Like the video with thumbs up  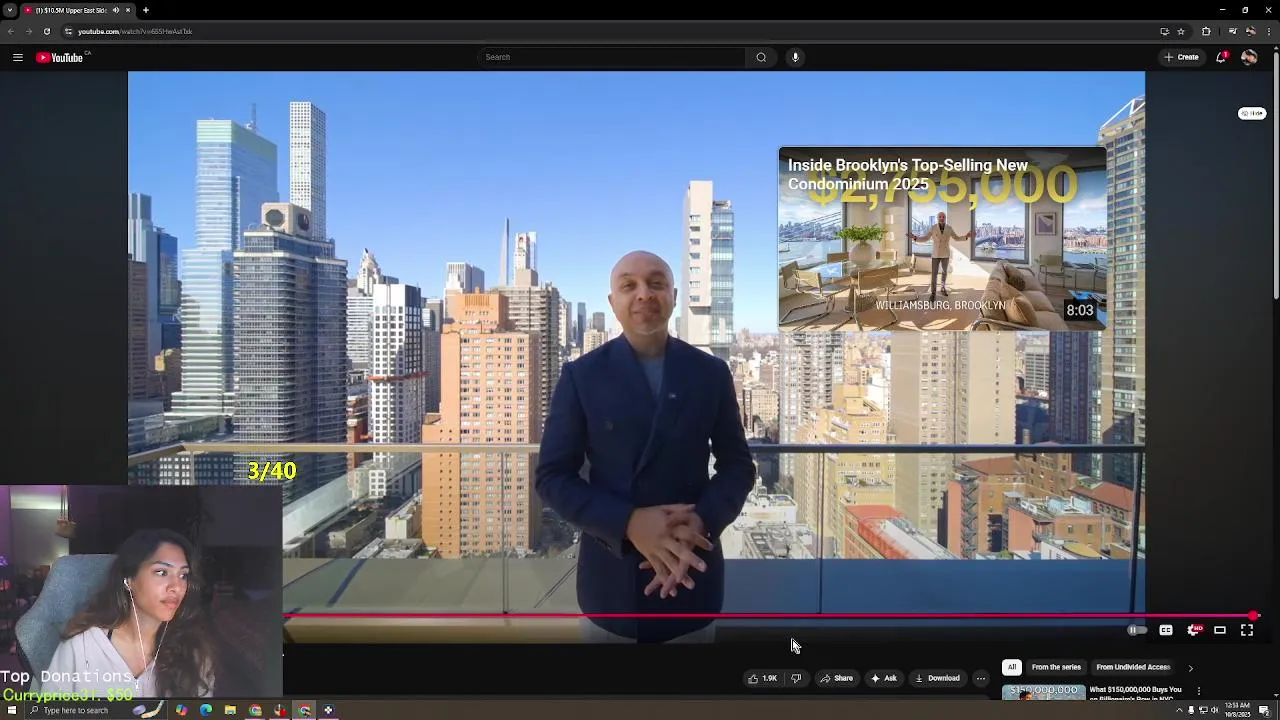(763, 678)
